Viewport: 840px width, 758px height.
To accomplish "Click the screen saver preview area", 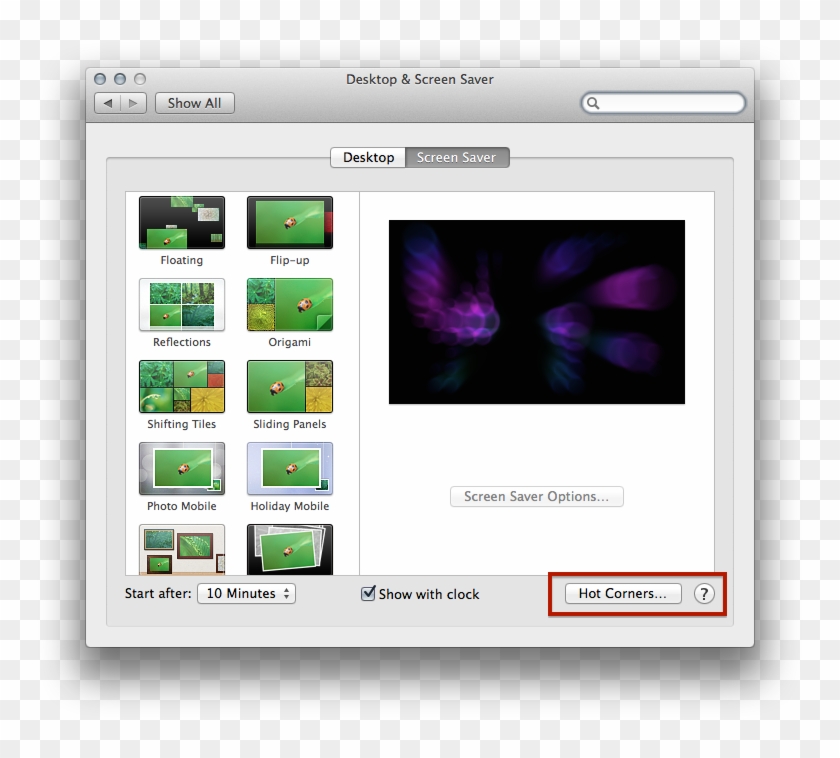I will coord(537,310).
